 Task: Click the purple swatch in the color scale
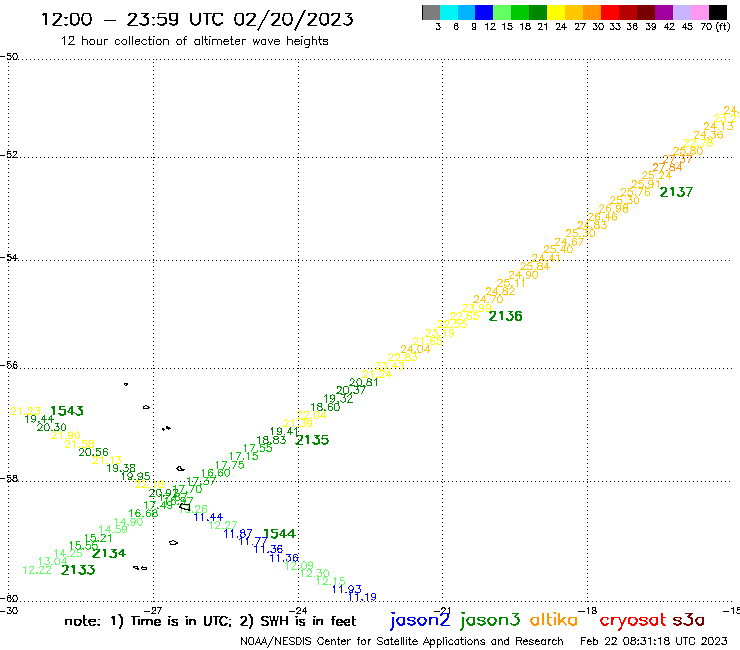click(664, 13)
